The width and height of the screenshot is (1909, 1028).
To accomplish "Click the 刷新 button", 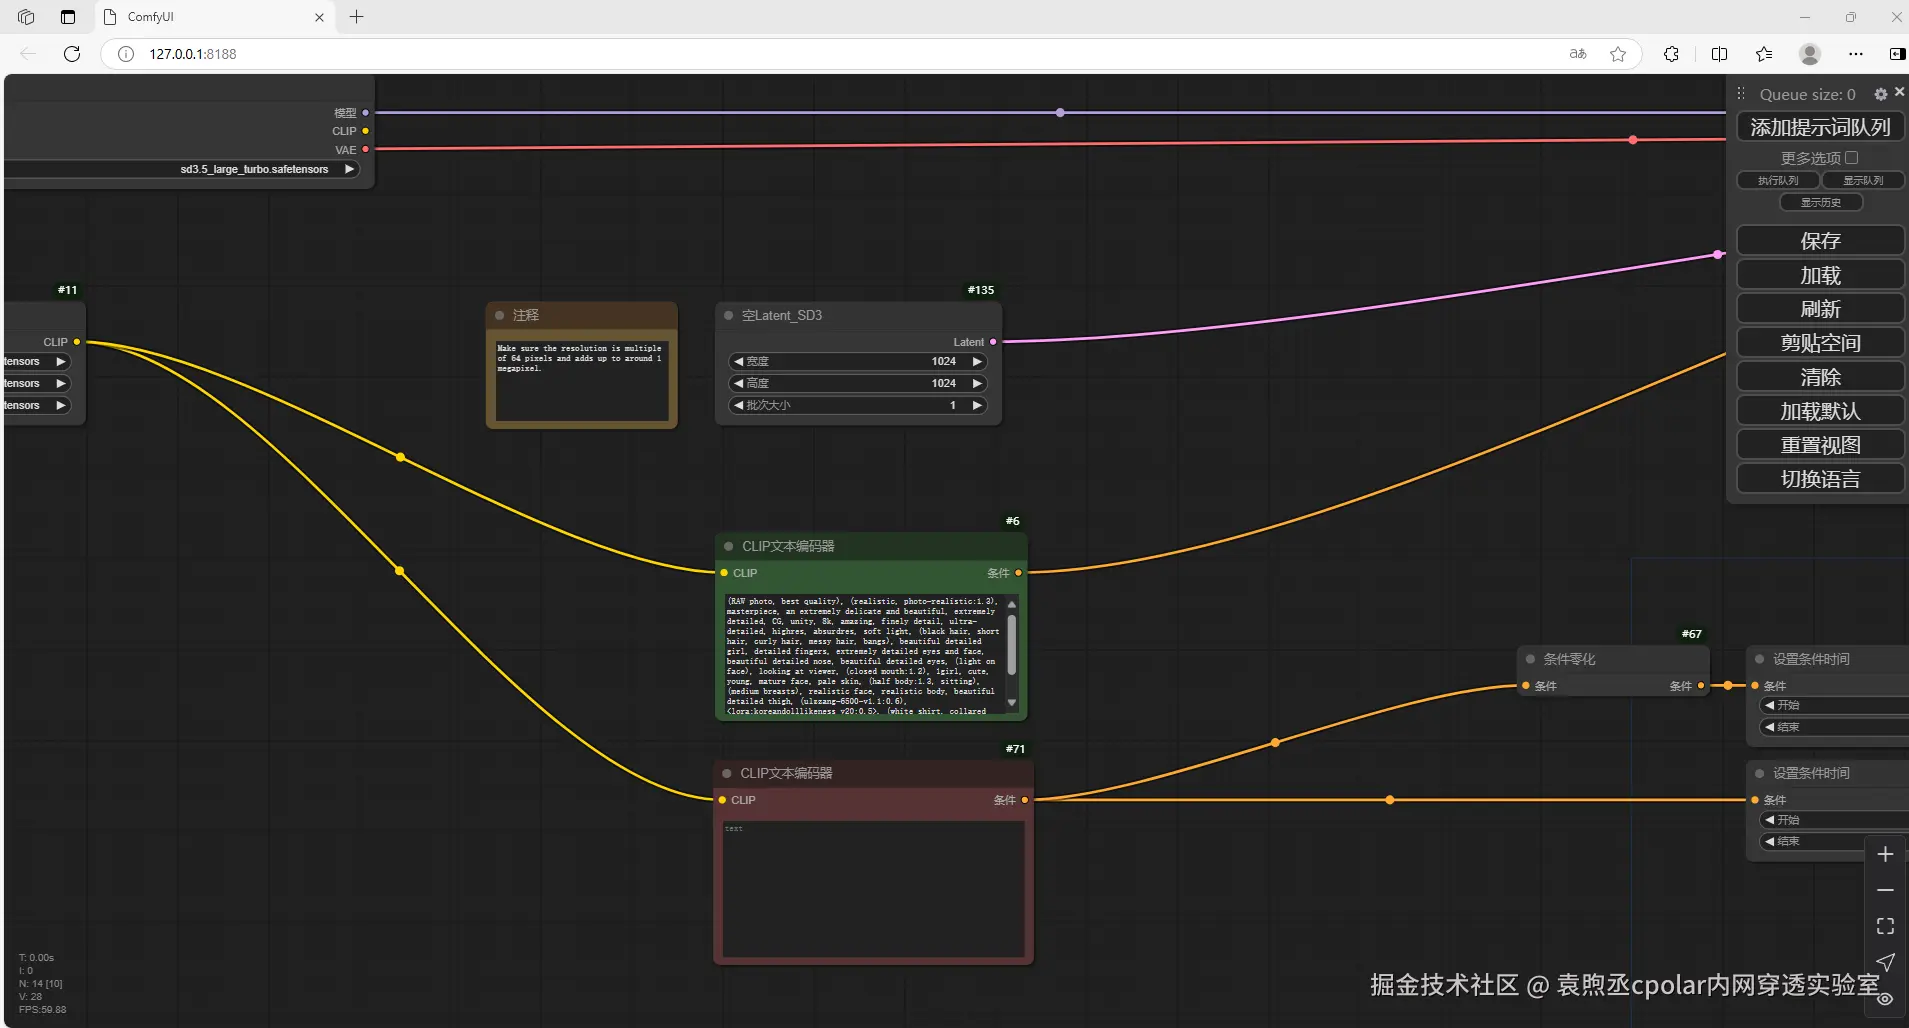I will pyautogui.click(x=1820, y=309).
